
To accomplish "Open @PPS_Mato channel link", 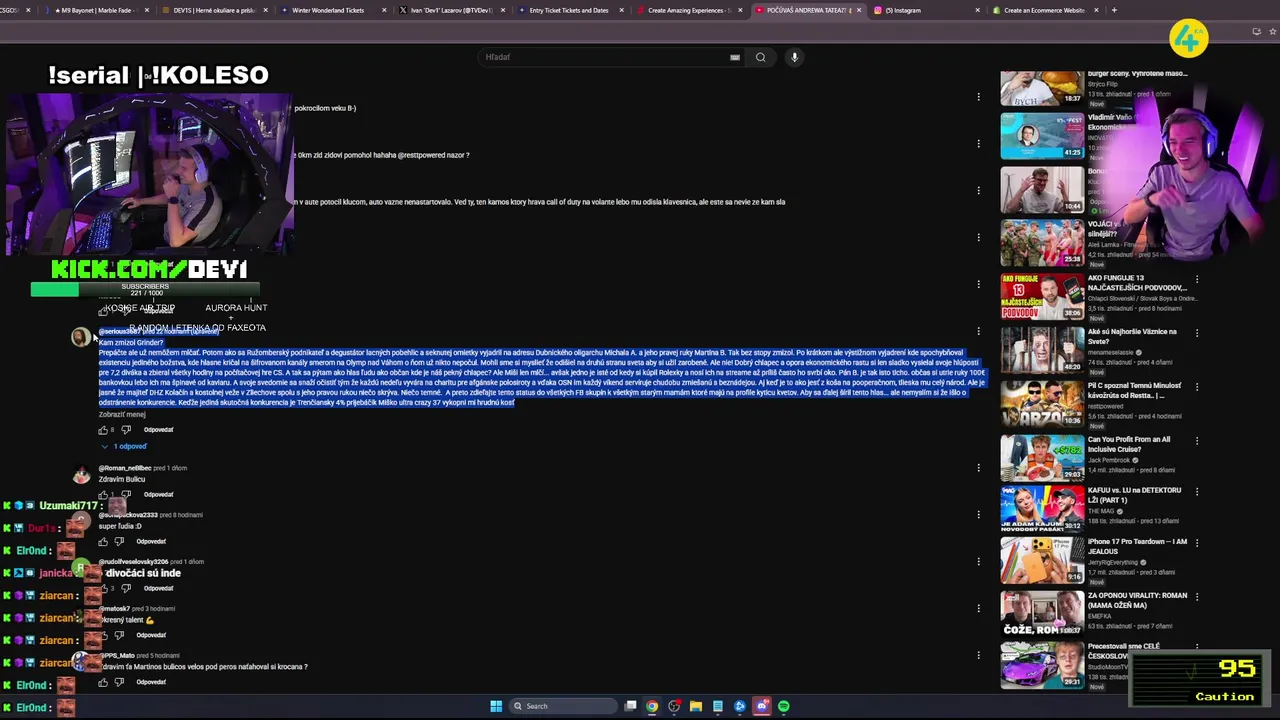I will [116, 655].
